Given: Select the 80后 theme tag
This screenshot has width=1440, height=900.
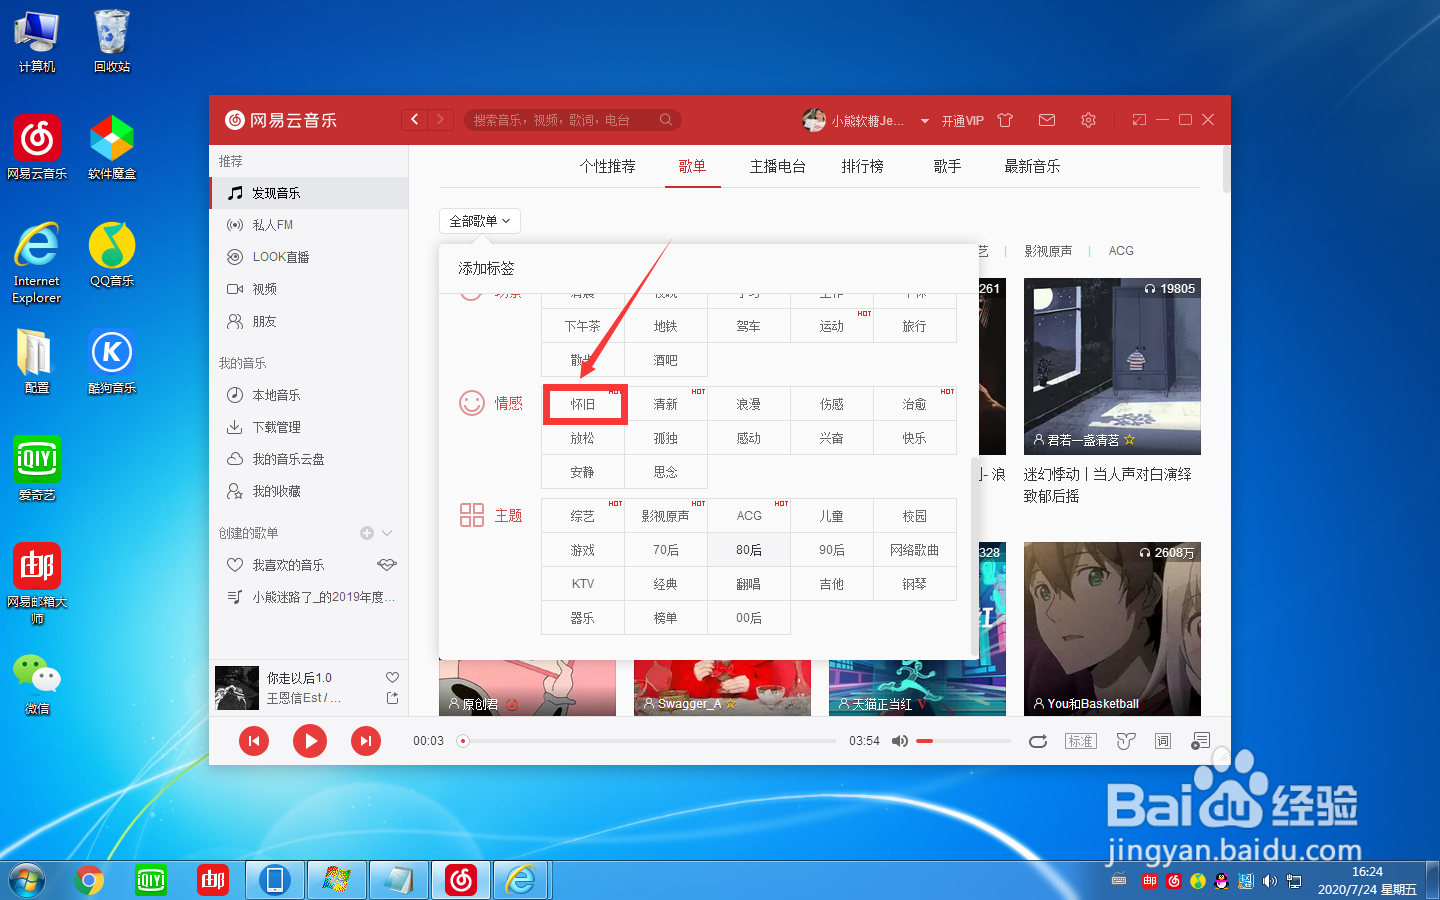Looking at the screenshot, I should point(749,550).
